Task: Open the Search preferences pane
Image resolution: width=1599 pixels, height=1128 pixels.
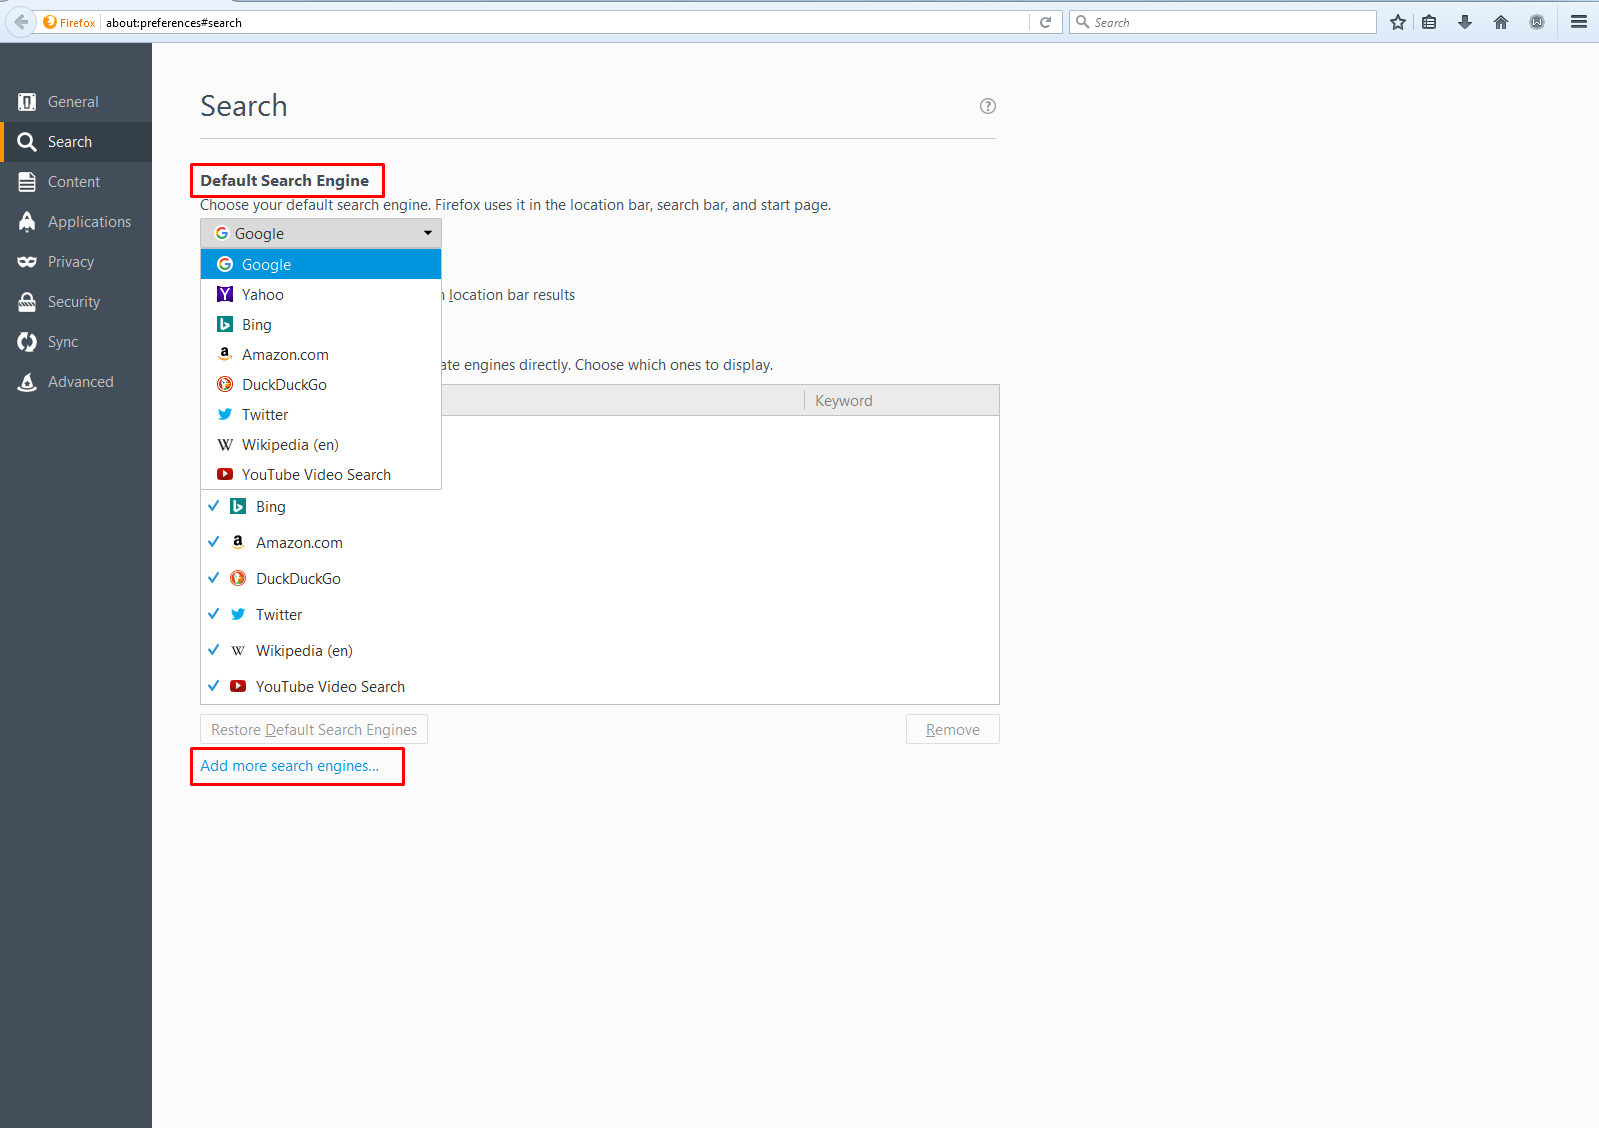Action: coord(76,142)
